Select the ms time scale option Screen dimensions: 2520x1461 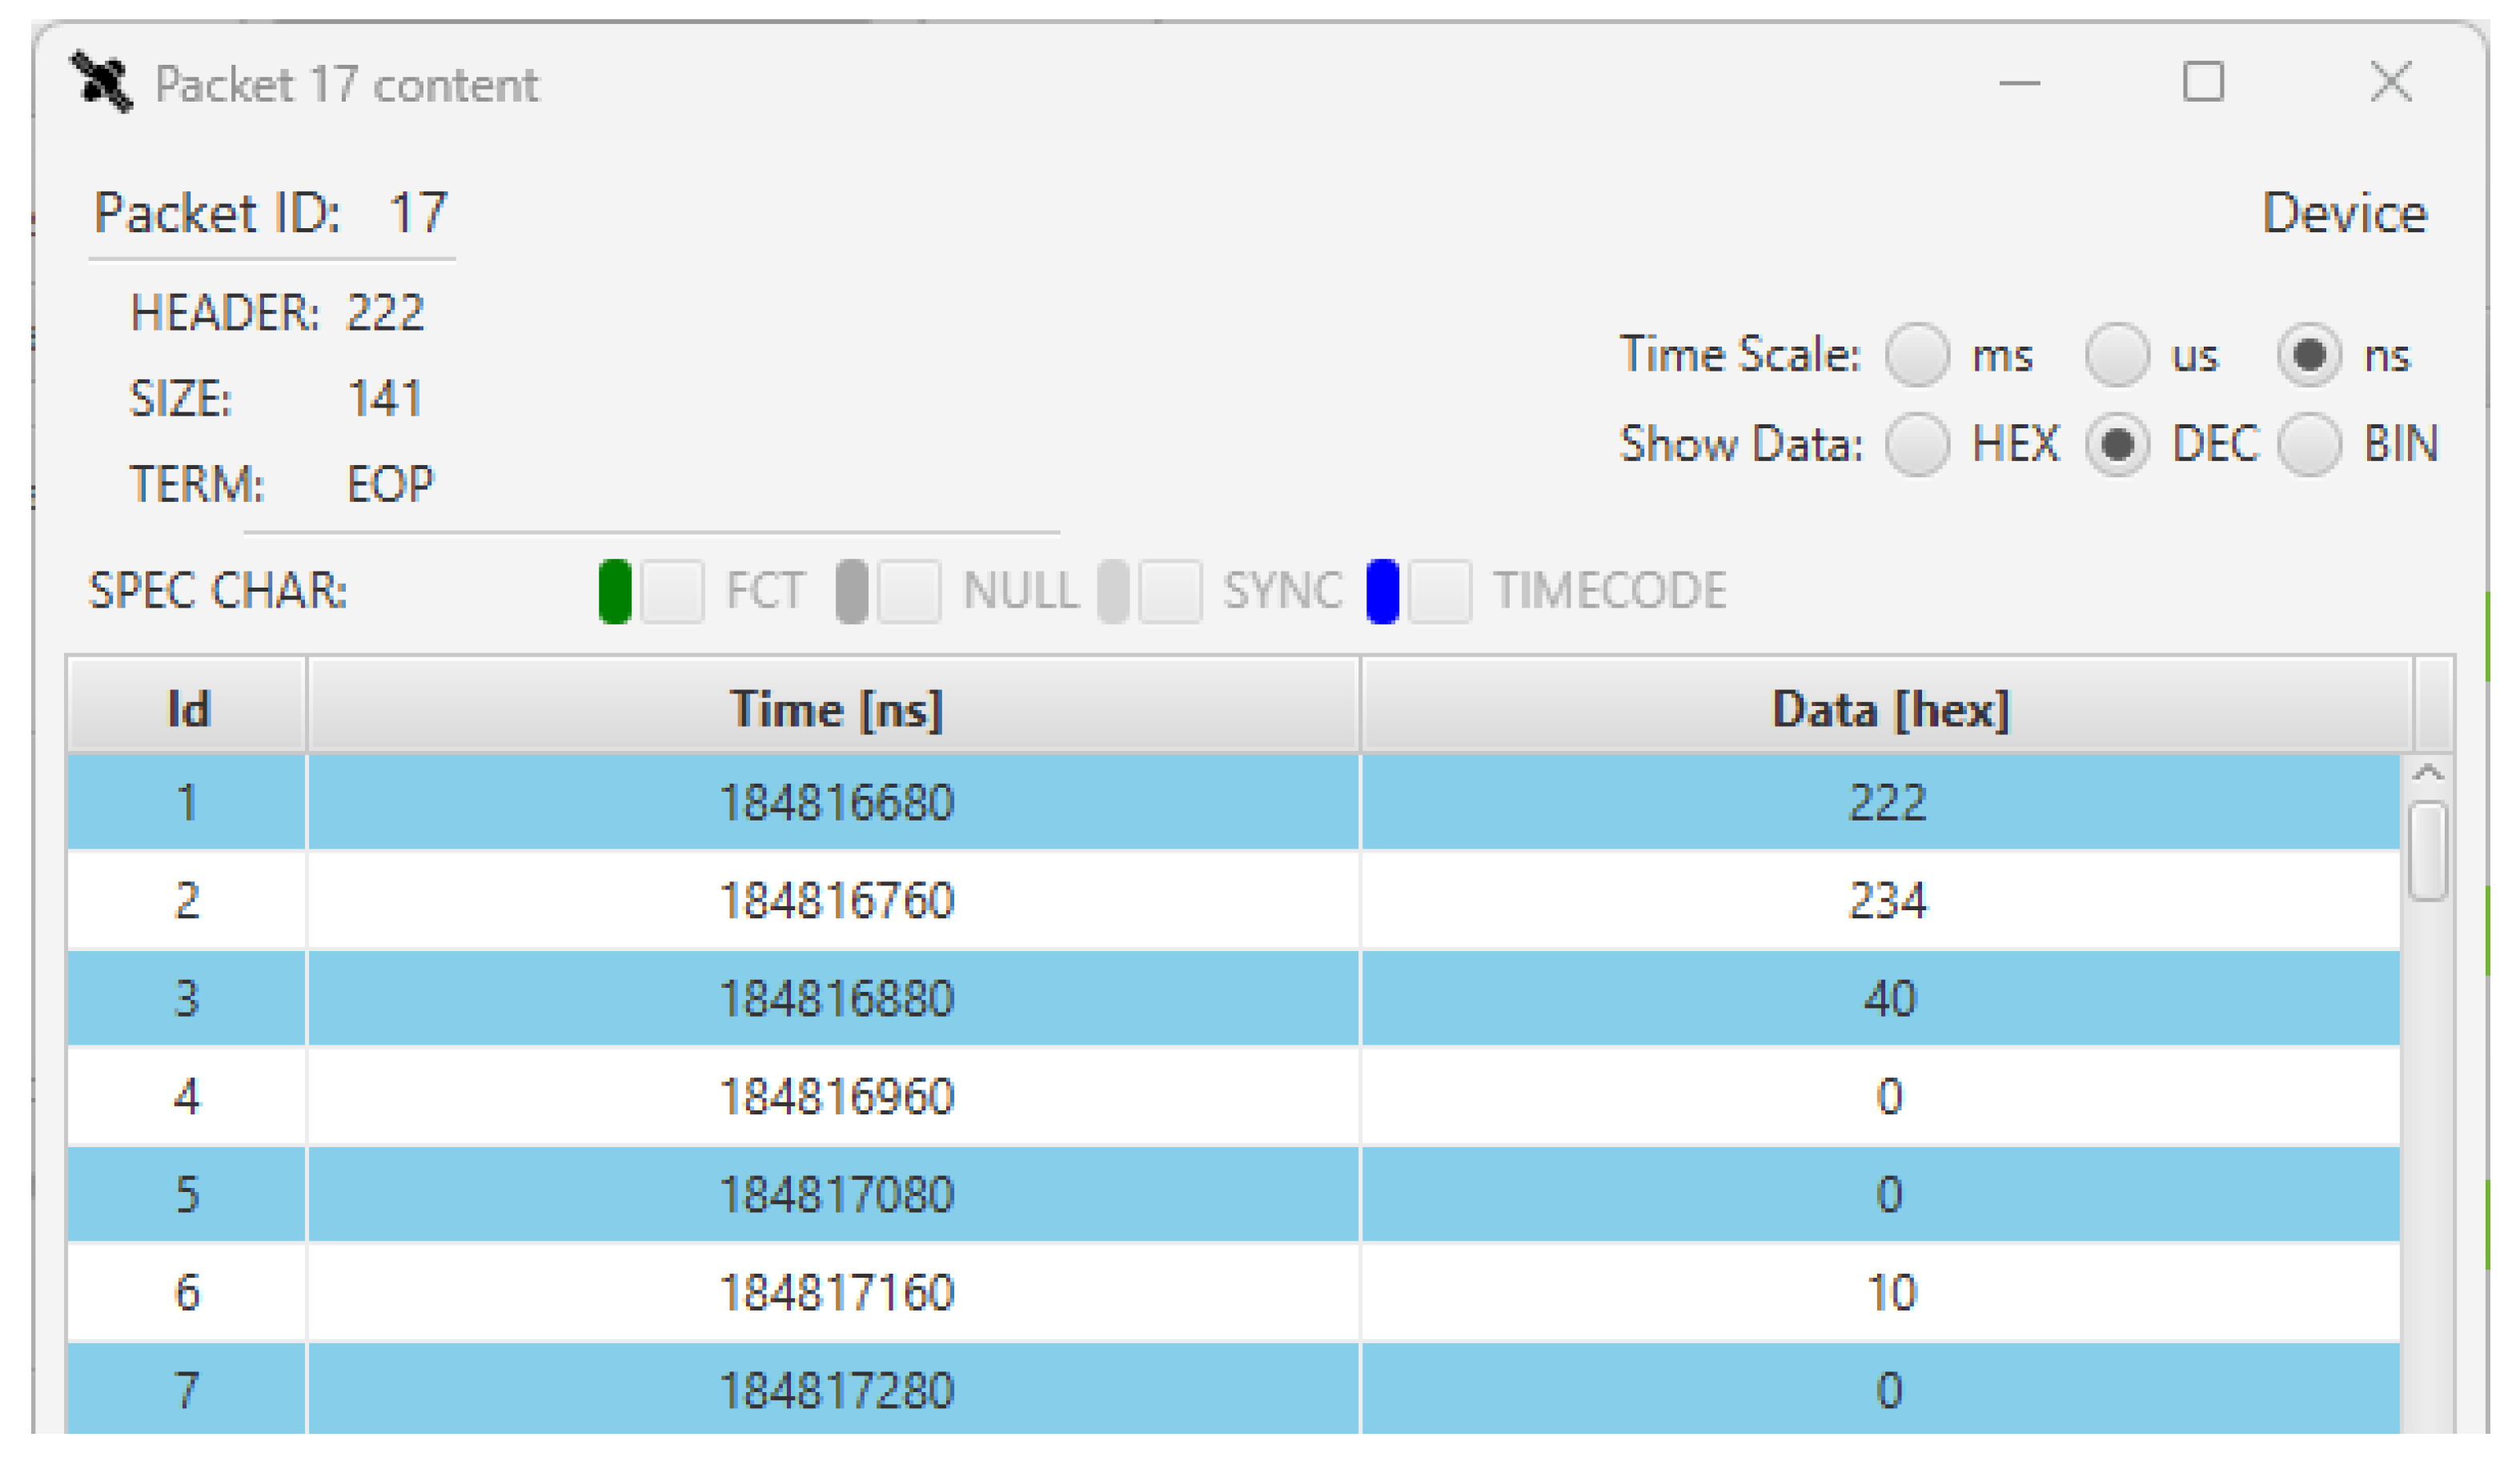[1917, 355]
